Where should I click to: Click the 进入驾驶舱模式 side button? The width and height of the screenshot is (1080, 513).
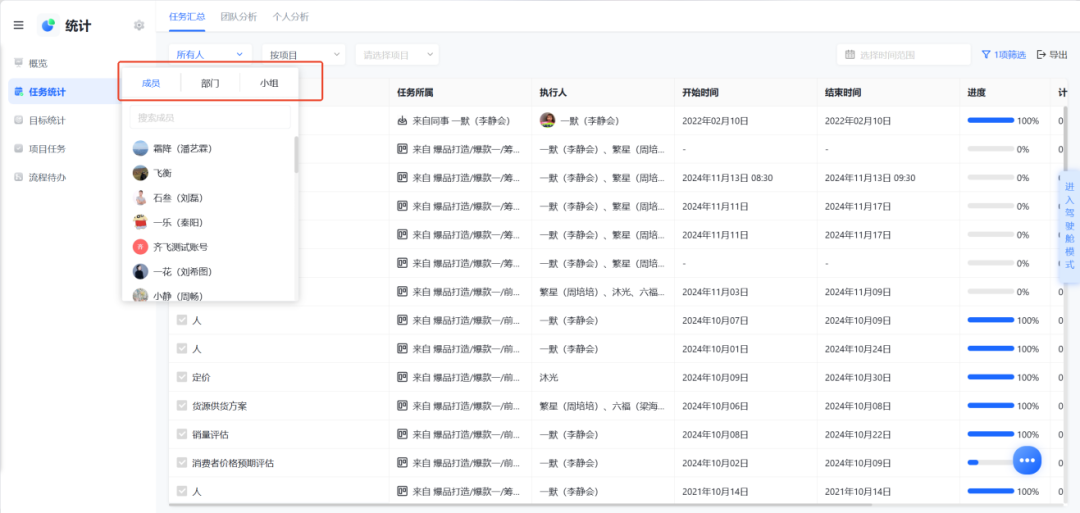pos(1069,226)
